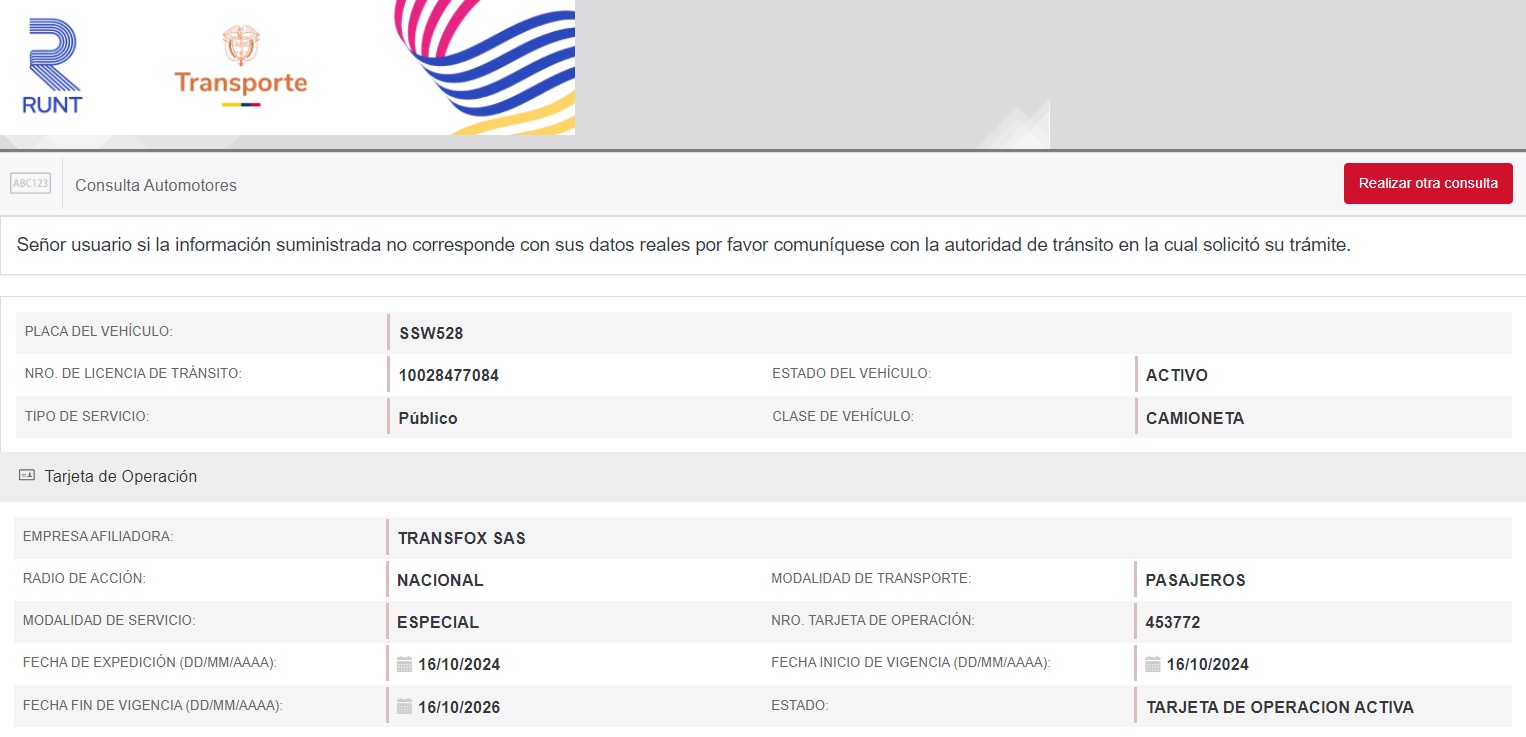Screen dimensions: 1526x737
Task: Select the Consulta Automotores heading
Action: (x=156, y=185)
